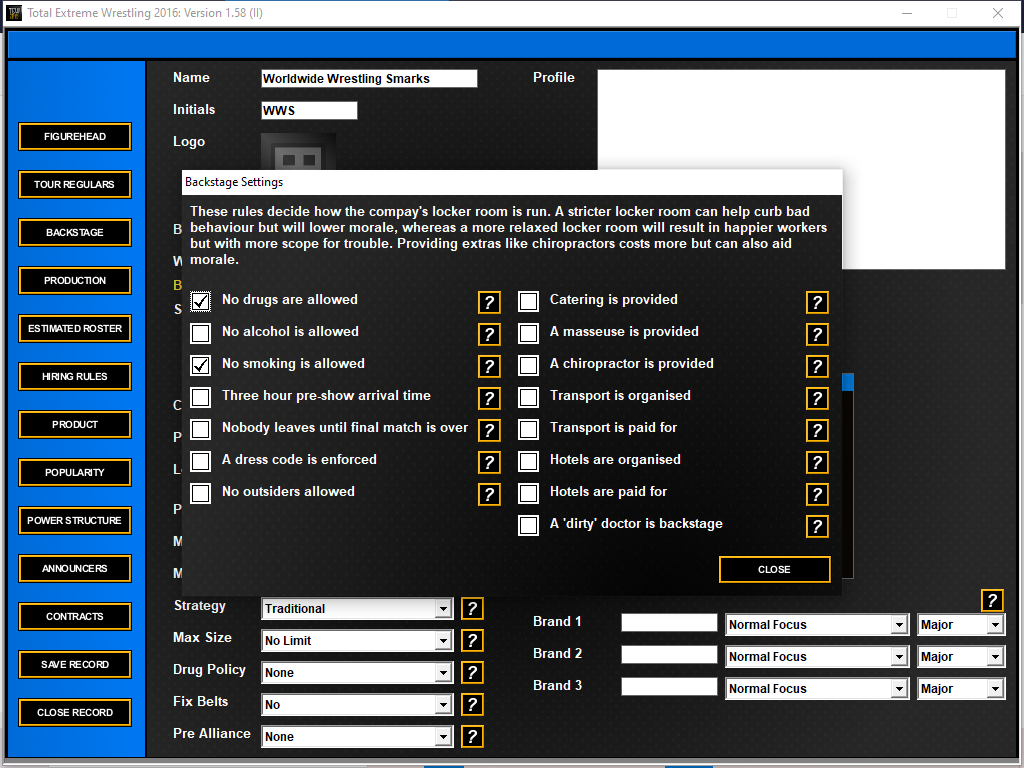
Task: Open help for 'dirty' doctor is backstage
Action: (817, 526)
